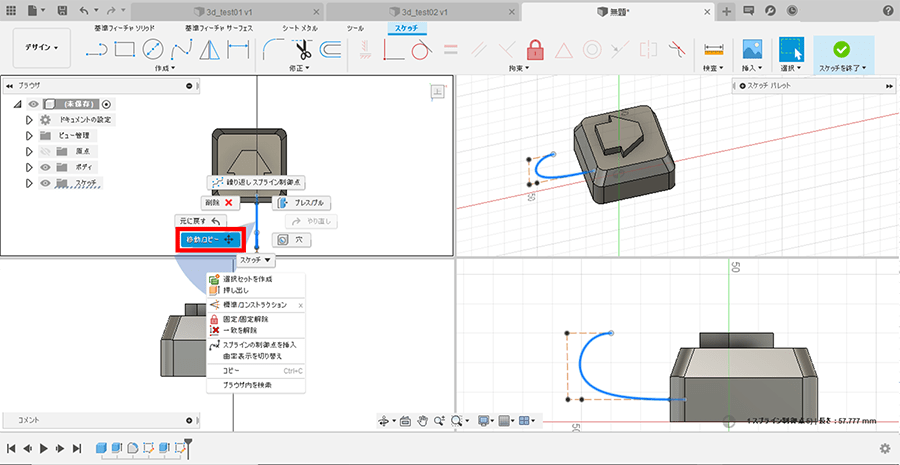900x465 pixels.
Task: Undo with the curved arrow icon
Action: click(x=84, y=11)
